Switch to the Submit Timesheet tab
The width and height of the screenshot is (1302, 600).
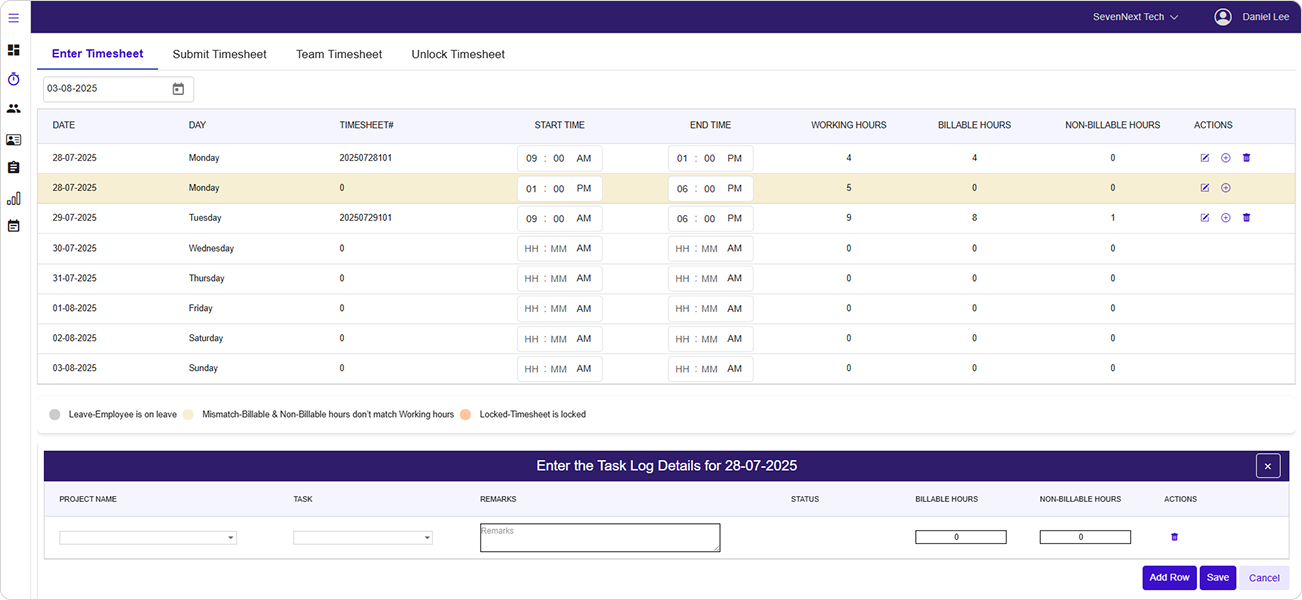219,54
